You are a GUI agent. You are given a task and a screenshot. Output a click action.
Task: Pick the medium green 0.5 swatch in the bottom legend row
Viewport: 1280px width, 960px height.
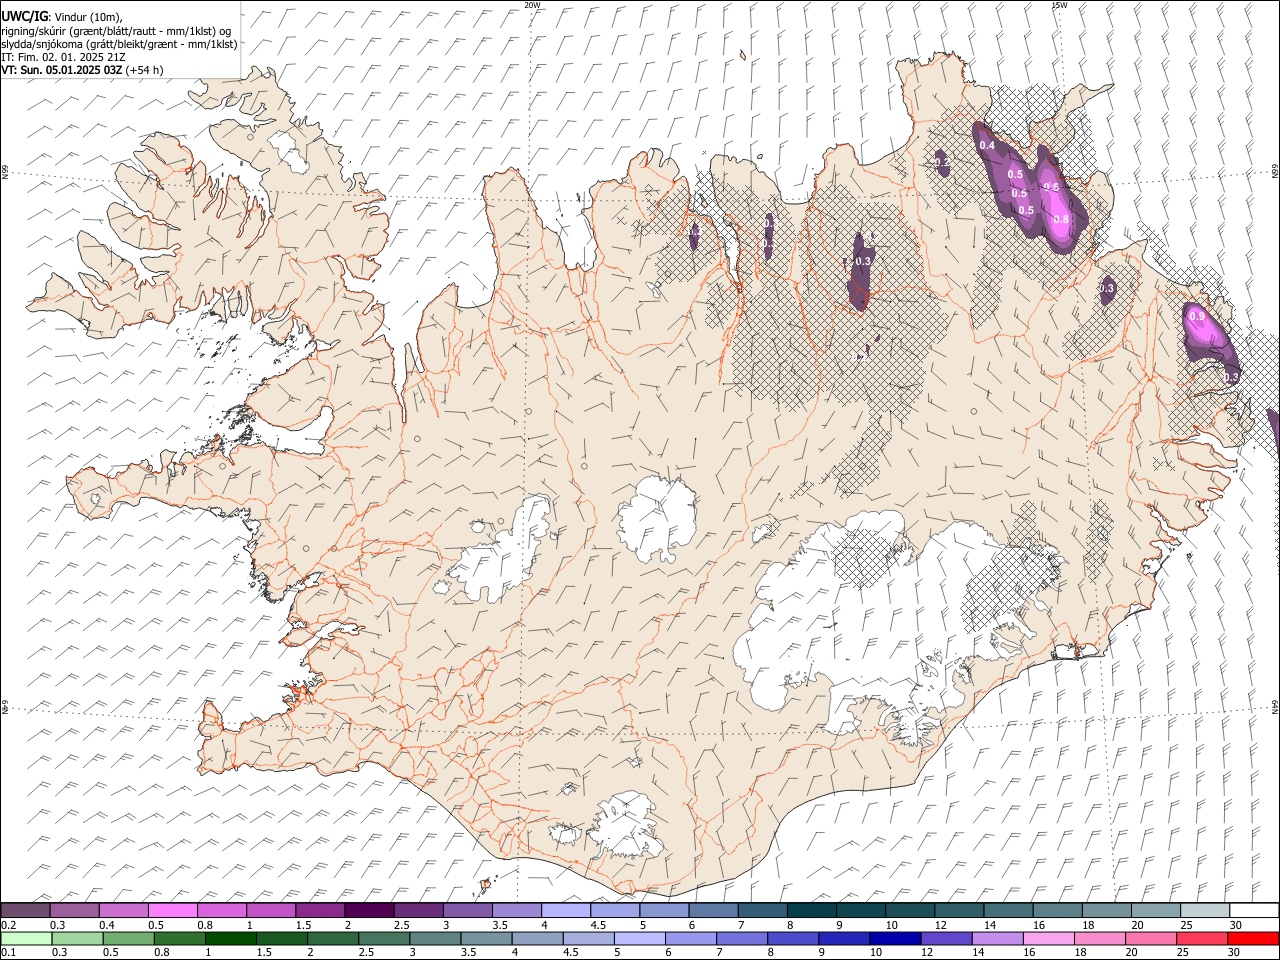(129, 938)
